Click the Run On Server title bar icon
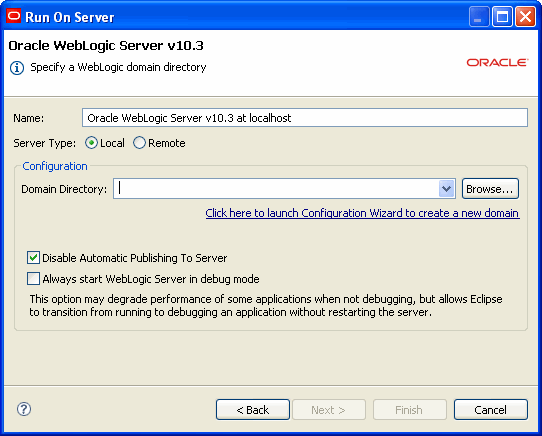Image resolution: width=542 pixels, height=436 pixels. (x=14, y=16)
